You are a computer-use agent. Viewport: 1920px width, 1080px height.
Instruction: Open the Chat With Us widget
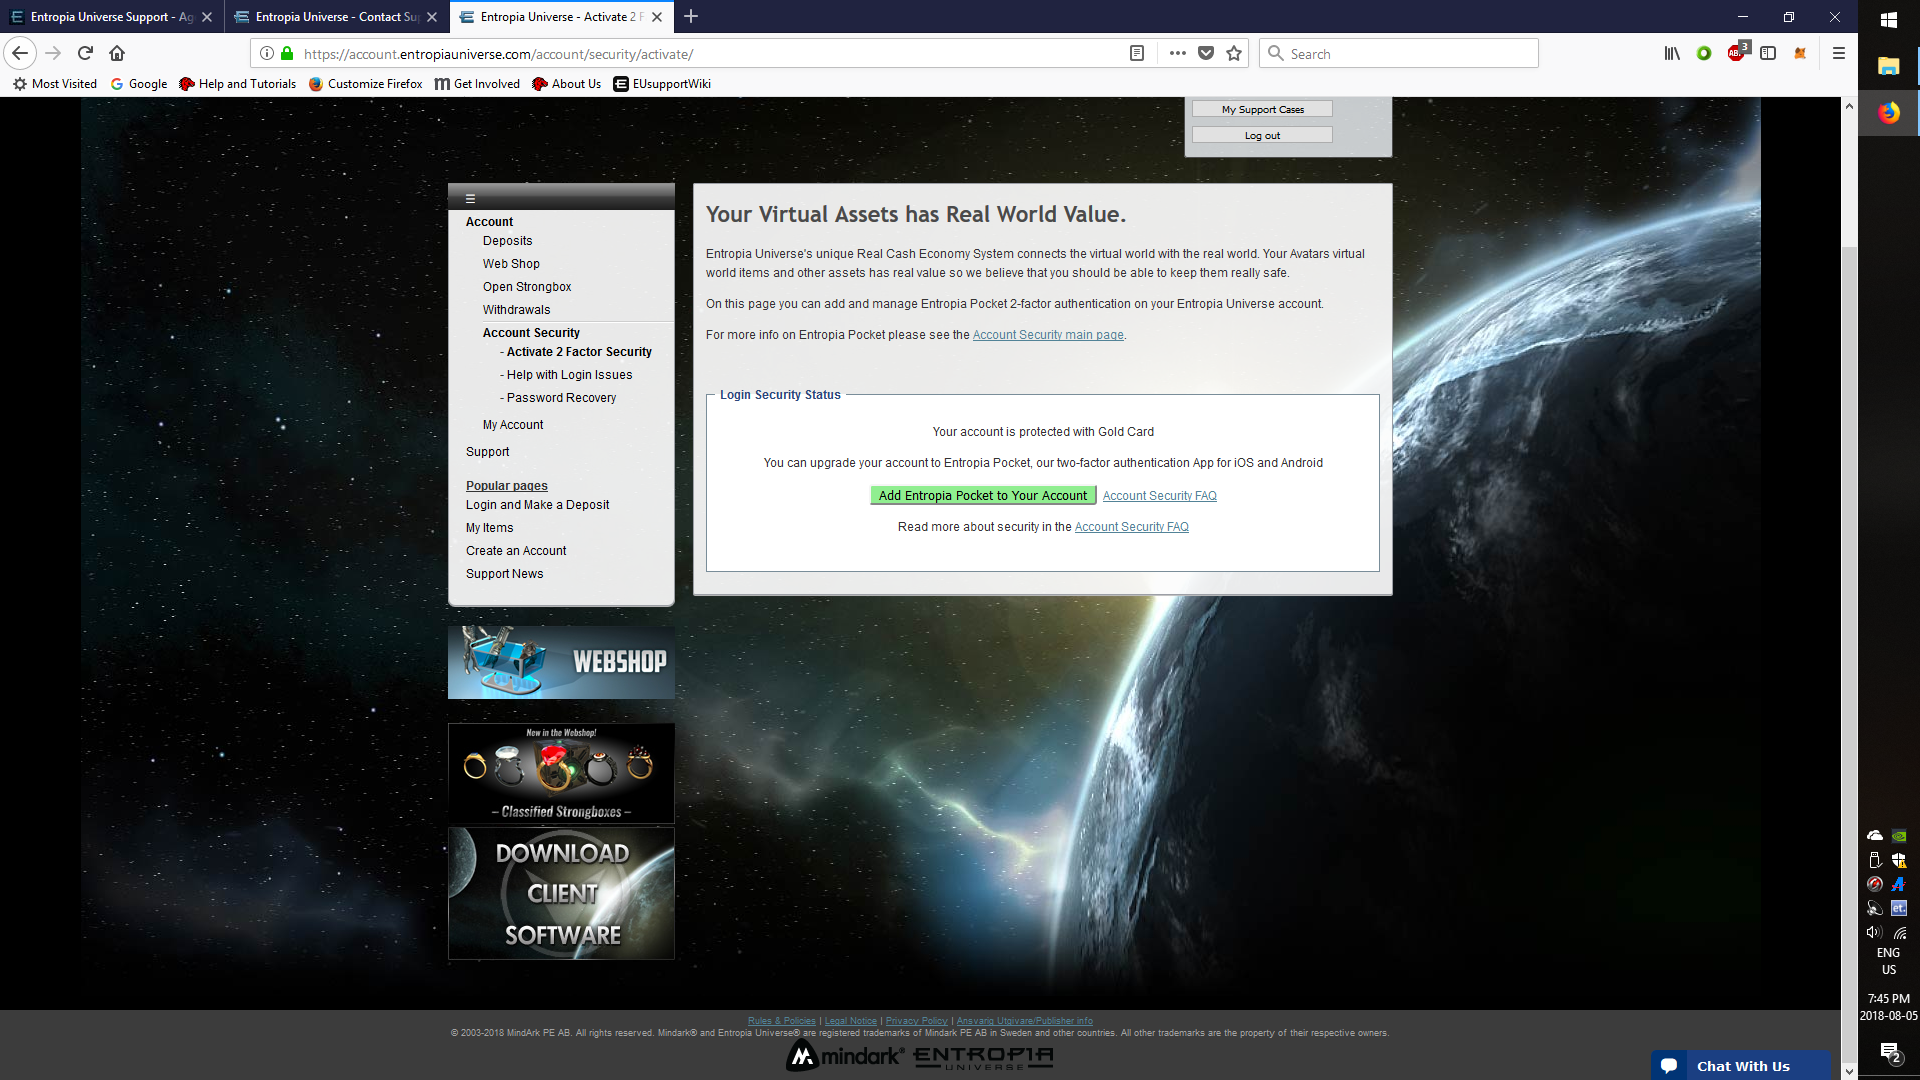pyautogui.click(x=1741, y=1066)
